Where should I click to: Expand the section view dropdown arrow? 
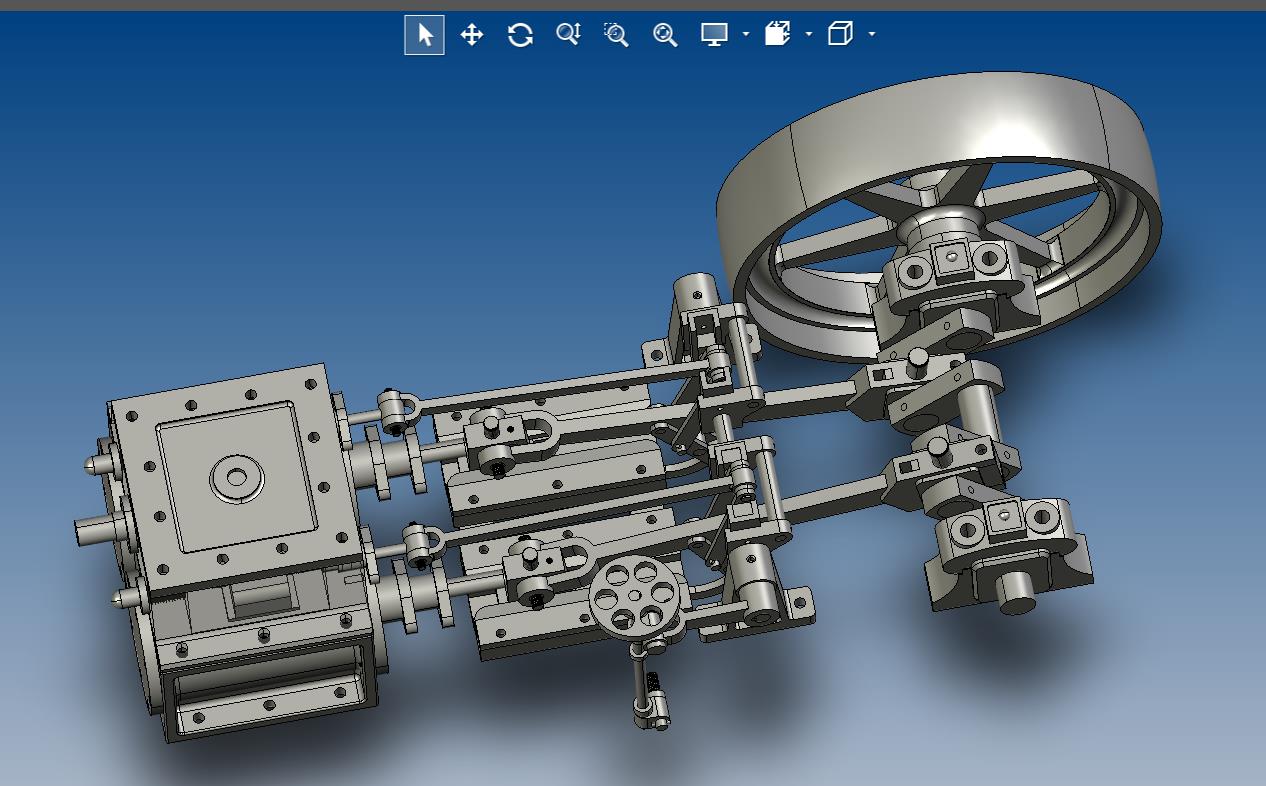click(809, 34)
